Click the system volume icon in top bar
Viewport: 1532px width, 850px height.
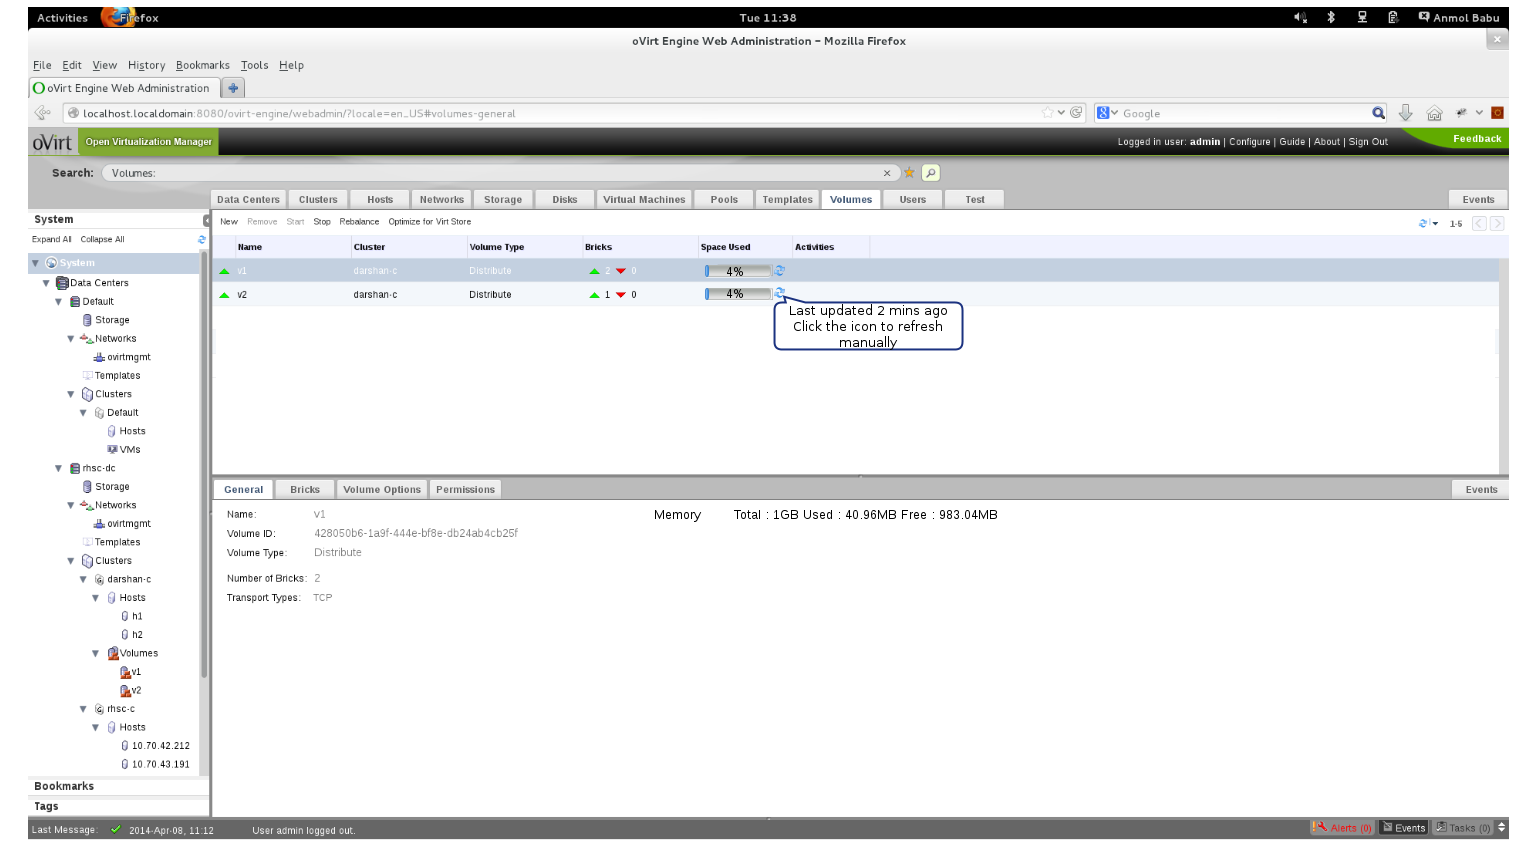pyautogui.click(x=1300, y=17)
